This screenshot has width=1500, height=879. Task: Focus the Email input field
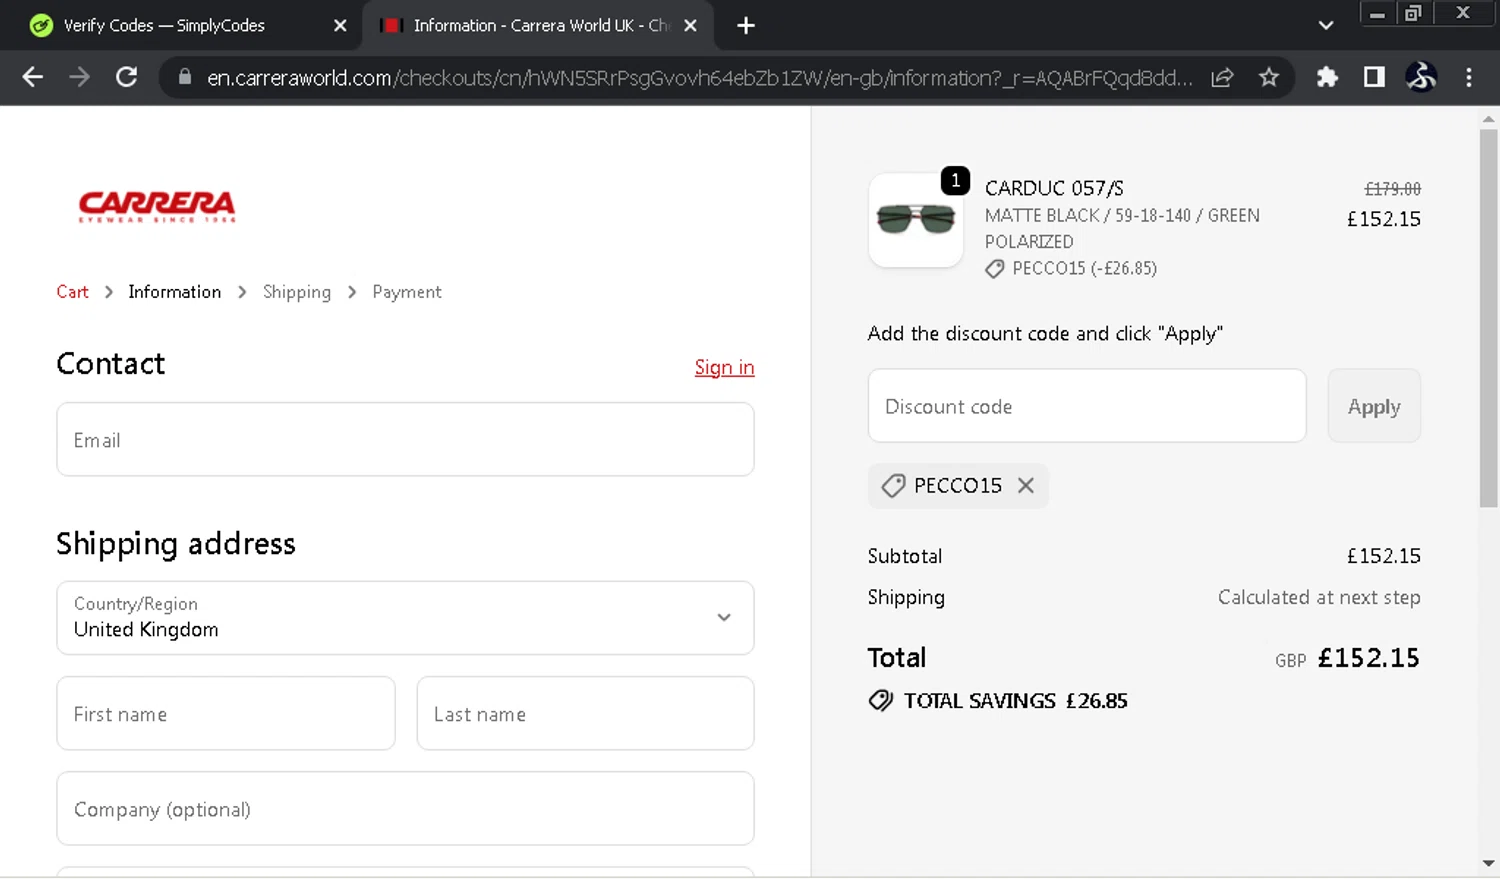(405, 439)
